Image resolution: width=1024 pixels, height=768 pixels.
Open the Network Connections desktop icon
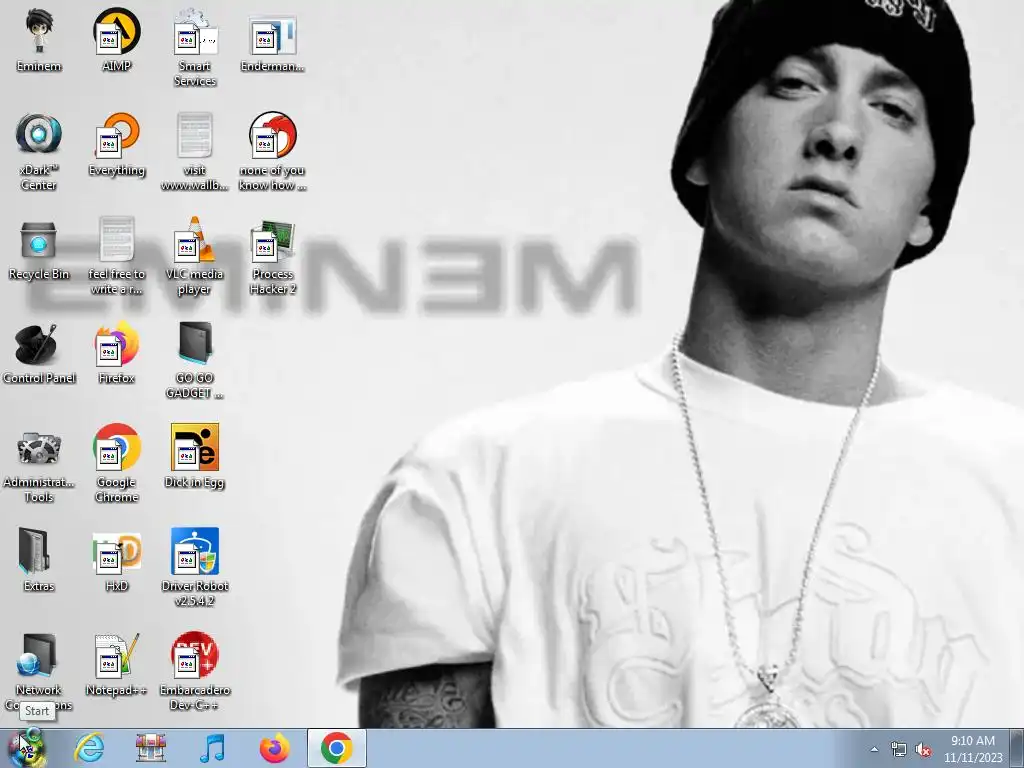pos(39,671)
